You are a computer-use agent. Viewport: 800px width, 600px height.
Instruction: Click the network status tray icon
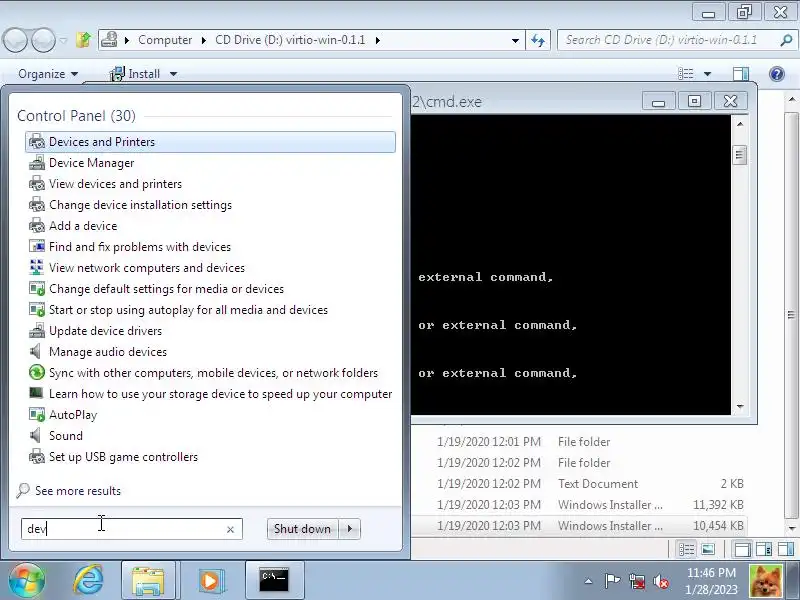637,581
